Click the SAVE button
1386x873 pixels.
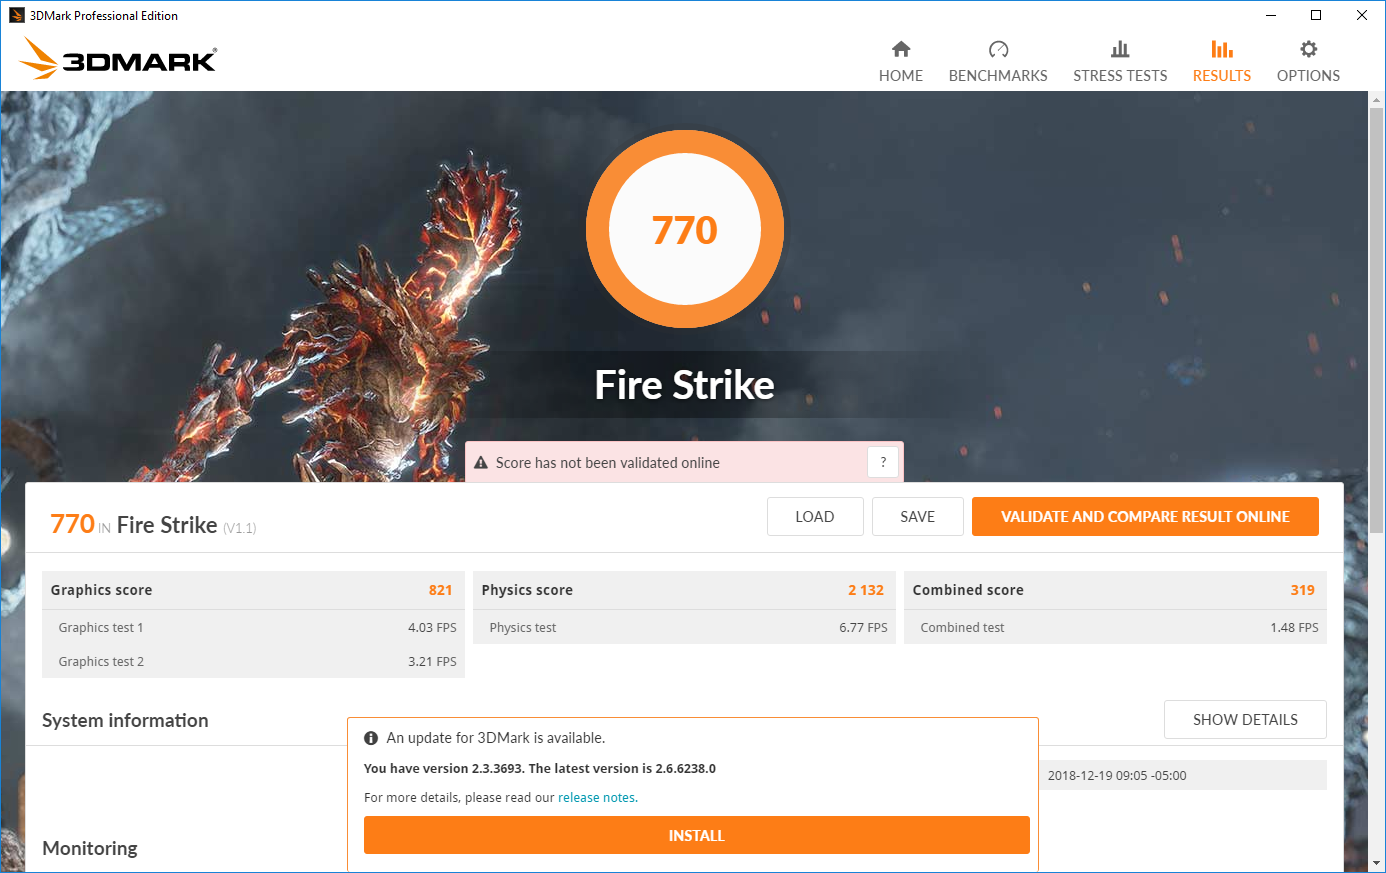click(917, 517)
